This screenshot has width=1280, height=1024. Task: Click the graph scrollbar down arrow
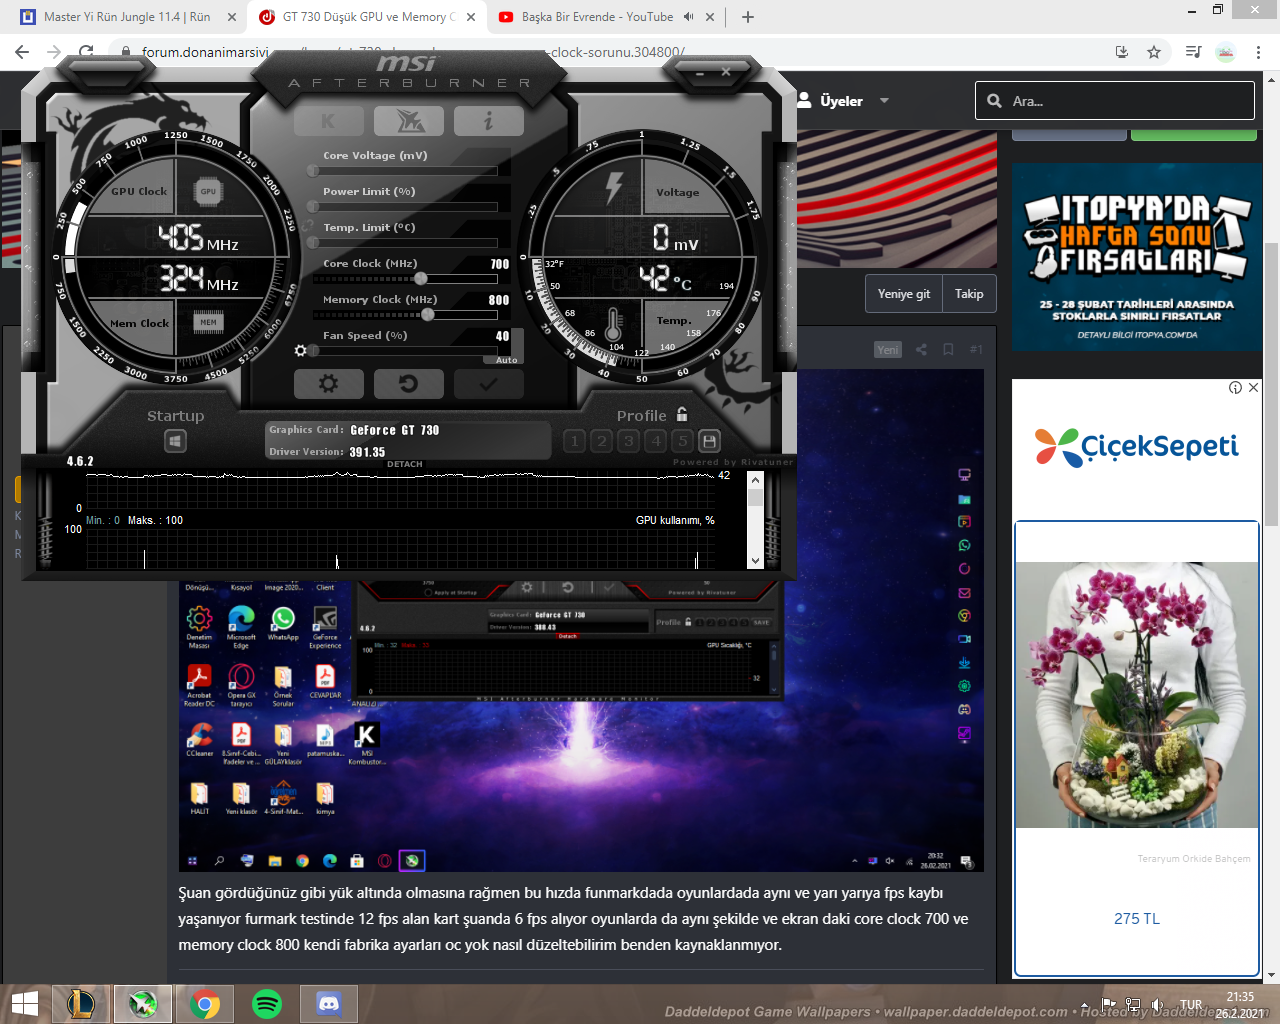point(756,560)
